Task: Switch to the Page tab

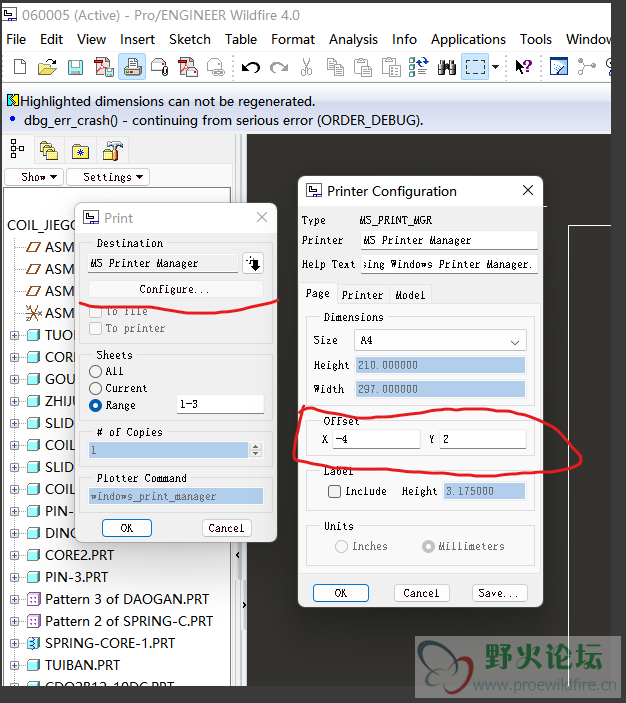Action: (x=317, y=294)
